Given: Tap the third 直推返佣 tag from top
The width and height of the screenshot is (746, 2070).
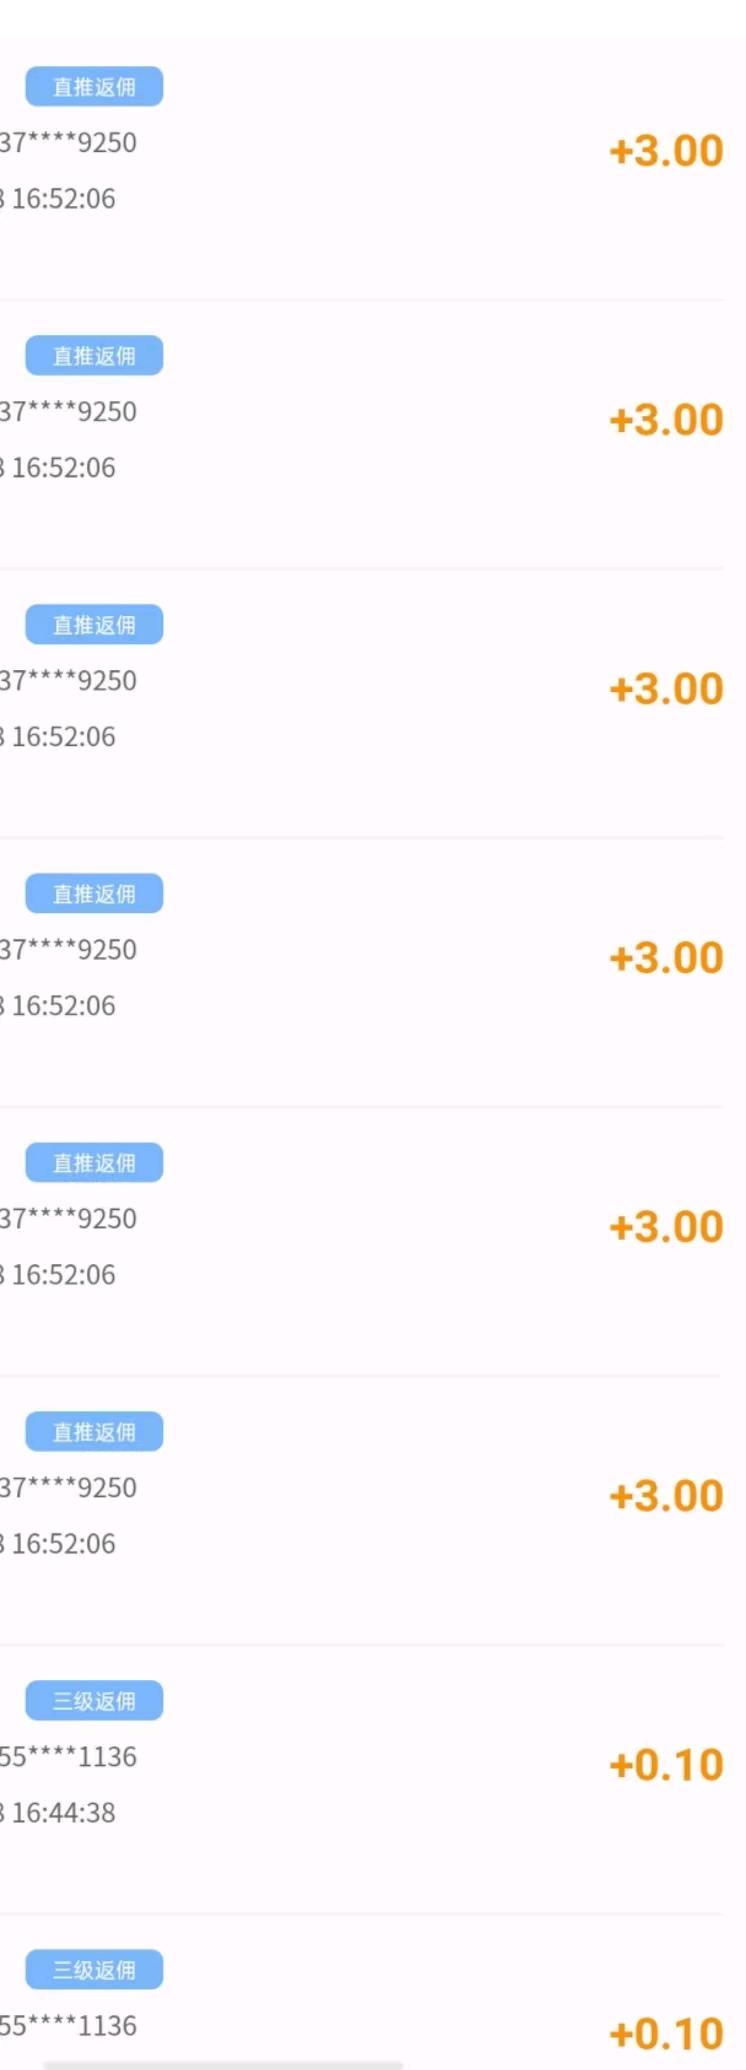Looking at the screenshot, I should tap(94, 625).
